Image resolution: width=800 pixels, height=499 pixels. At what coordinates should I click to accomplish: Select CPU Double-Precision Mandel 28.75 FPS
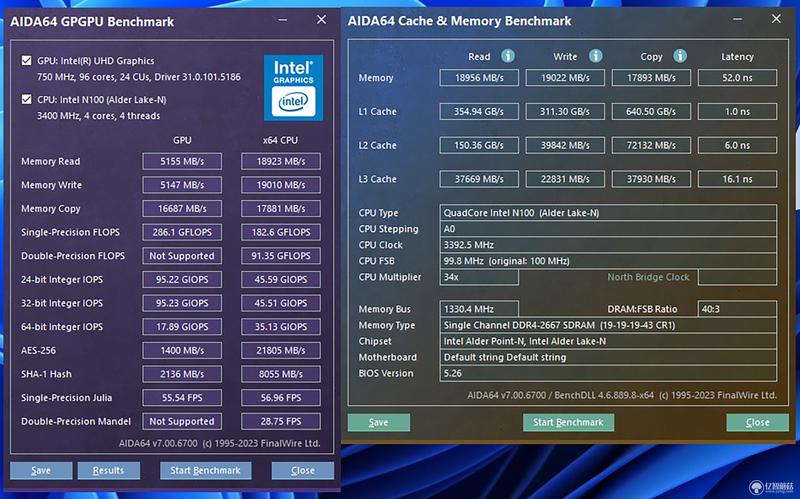(281, 421)
